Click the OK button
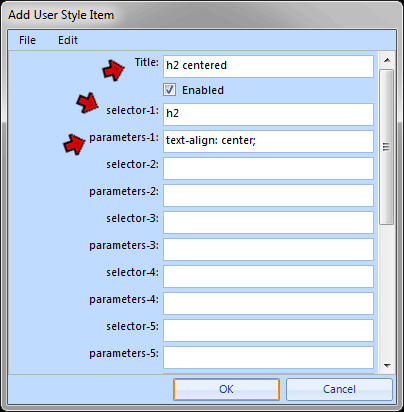This screenshot has width=404, height=412. [x=226, y=389]
